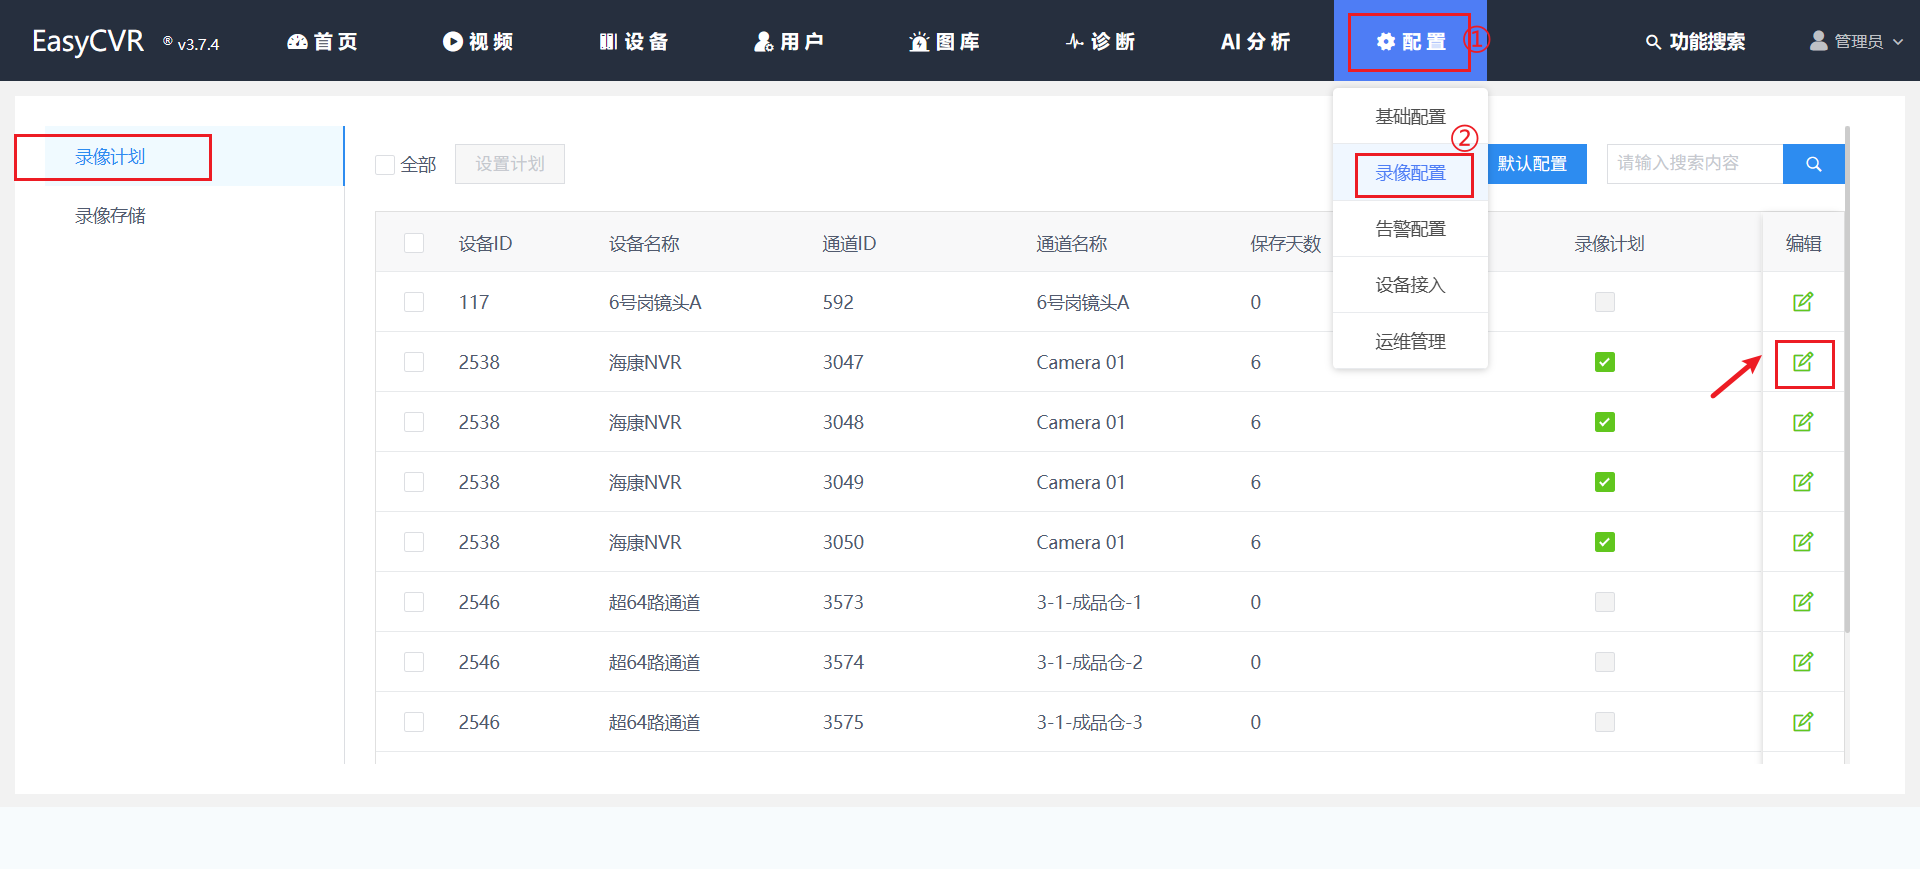Open the 视频 video section
This screenshot has height=869, width=1920.
pos(478,42)
